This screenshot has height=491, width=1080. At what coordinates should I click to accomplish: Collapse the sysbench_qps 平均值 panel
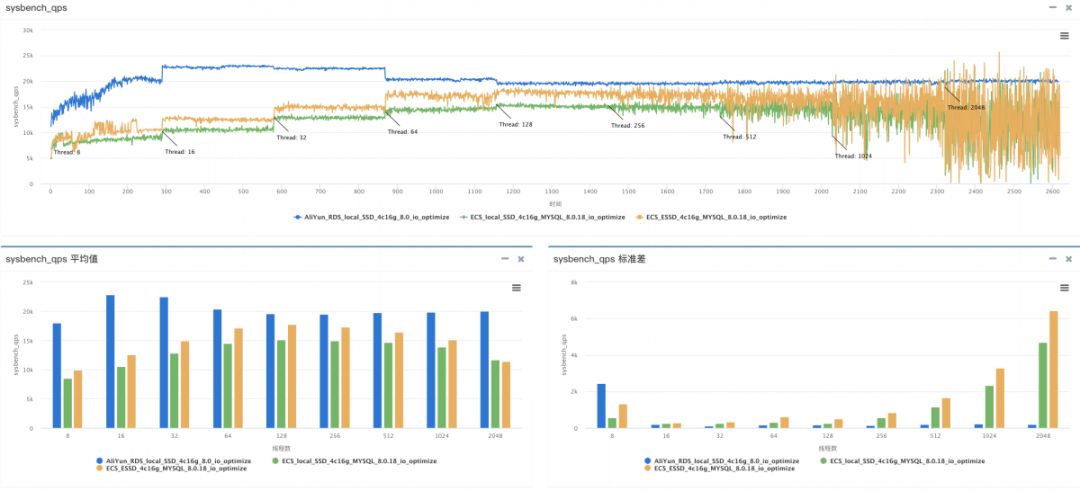pos(504,259)
